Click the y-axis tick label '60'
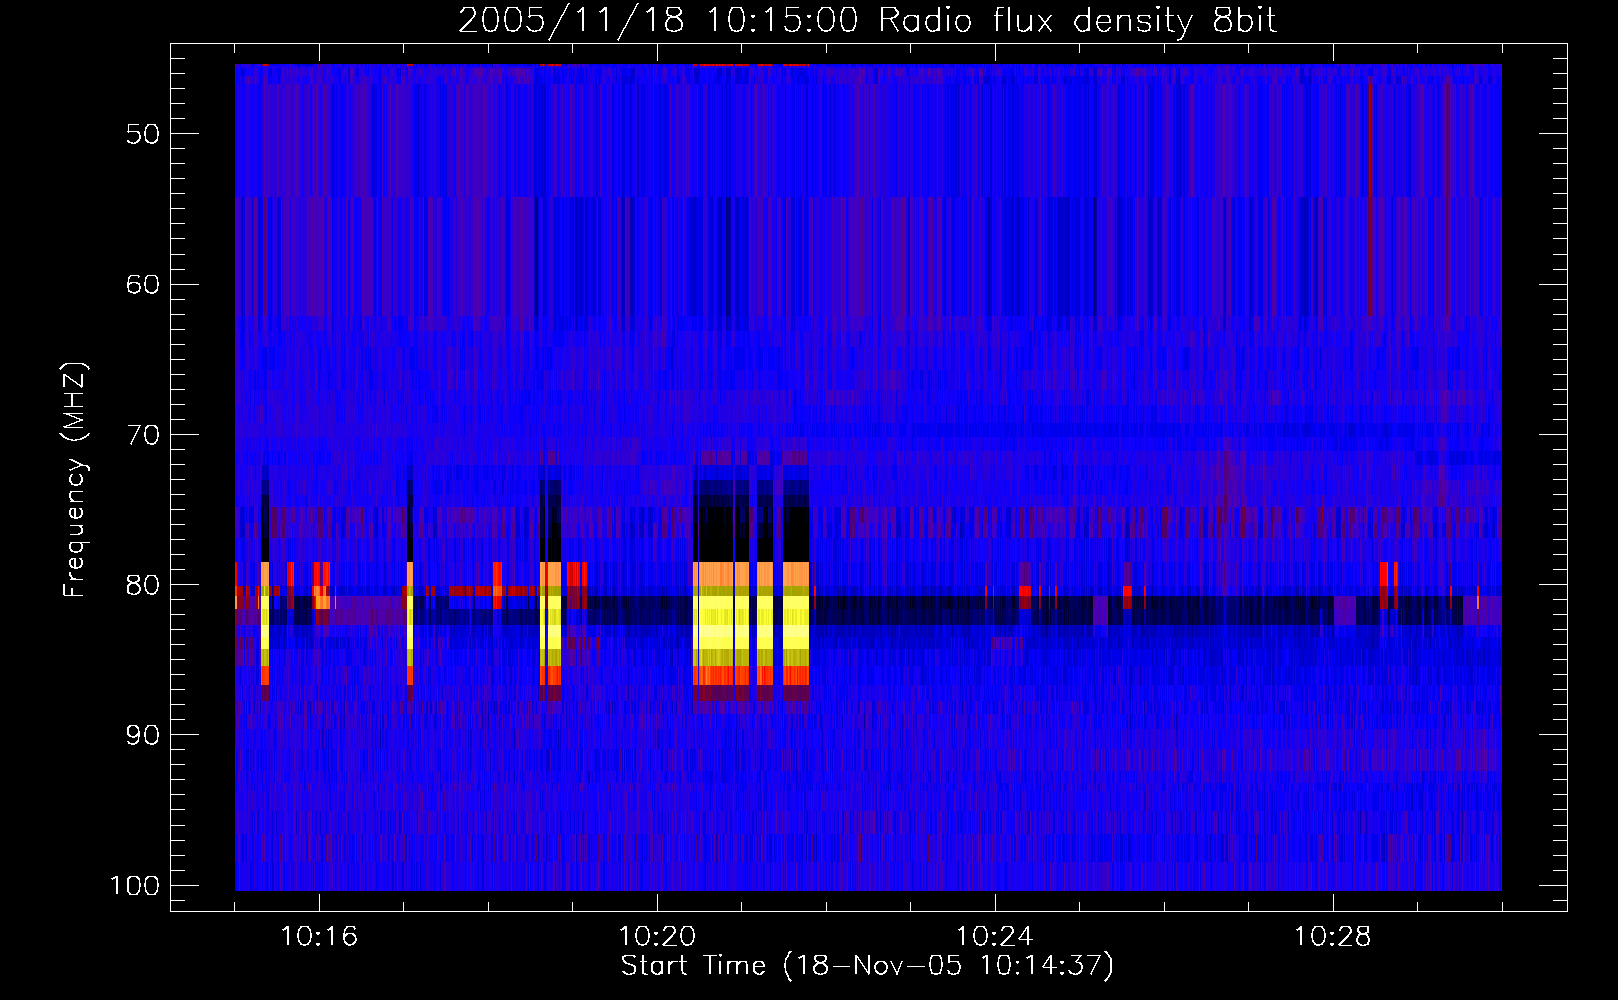Image resolution: width=1618 pixels, height=1000 pixels. [142, 284]
